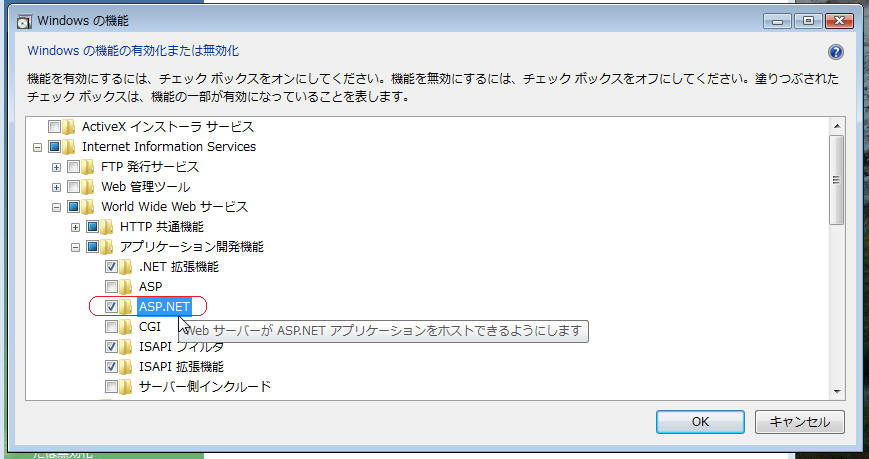Screen dimensions: 869x459
Task: Check the サーバー側インクルード checkbox
Action: pyautogui.click(x=111, y=386)
